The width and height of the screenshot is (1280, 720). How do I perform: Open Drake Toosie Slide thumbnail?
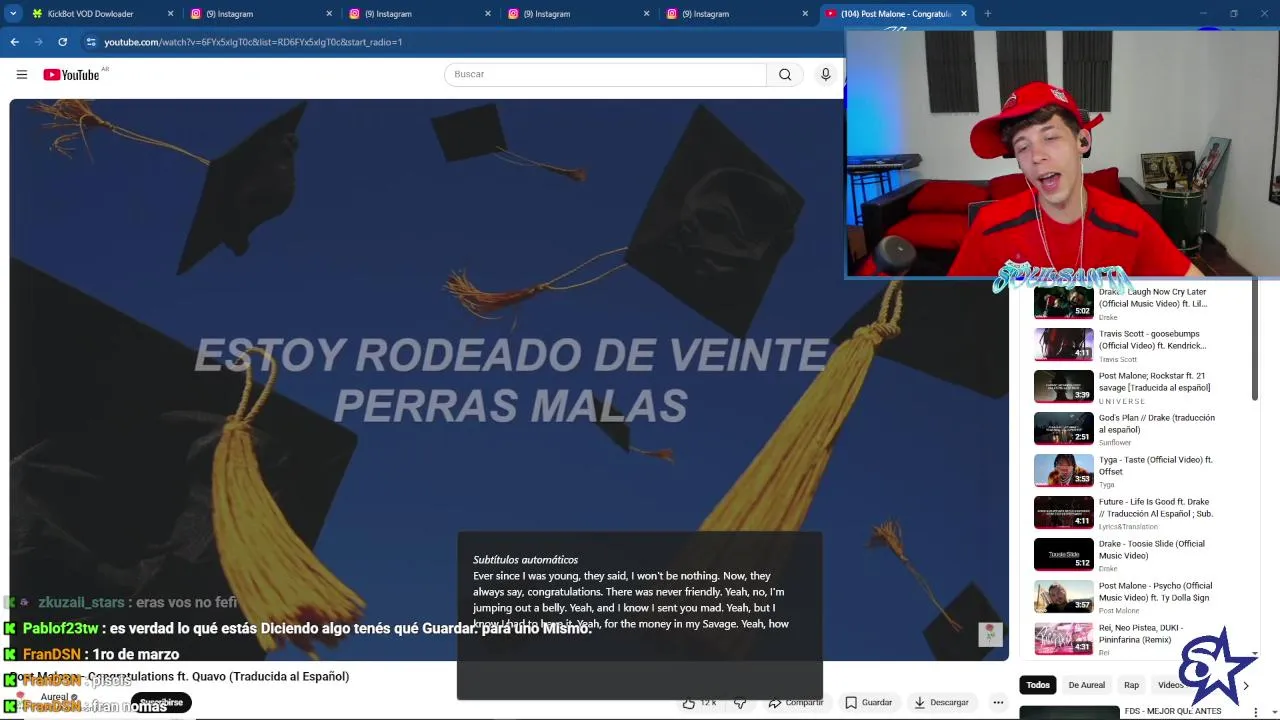(1063, 554)
